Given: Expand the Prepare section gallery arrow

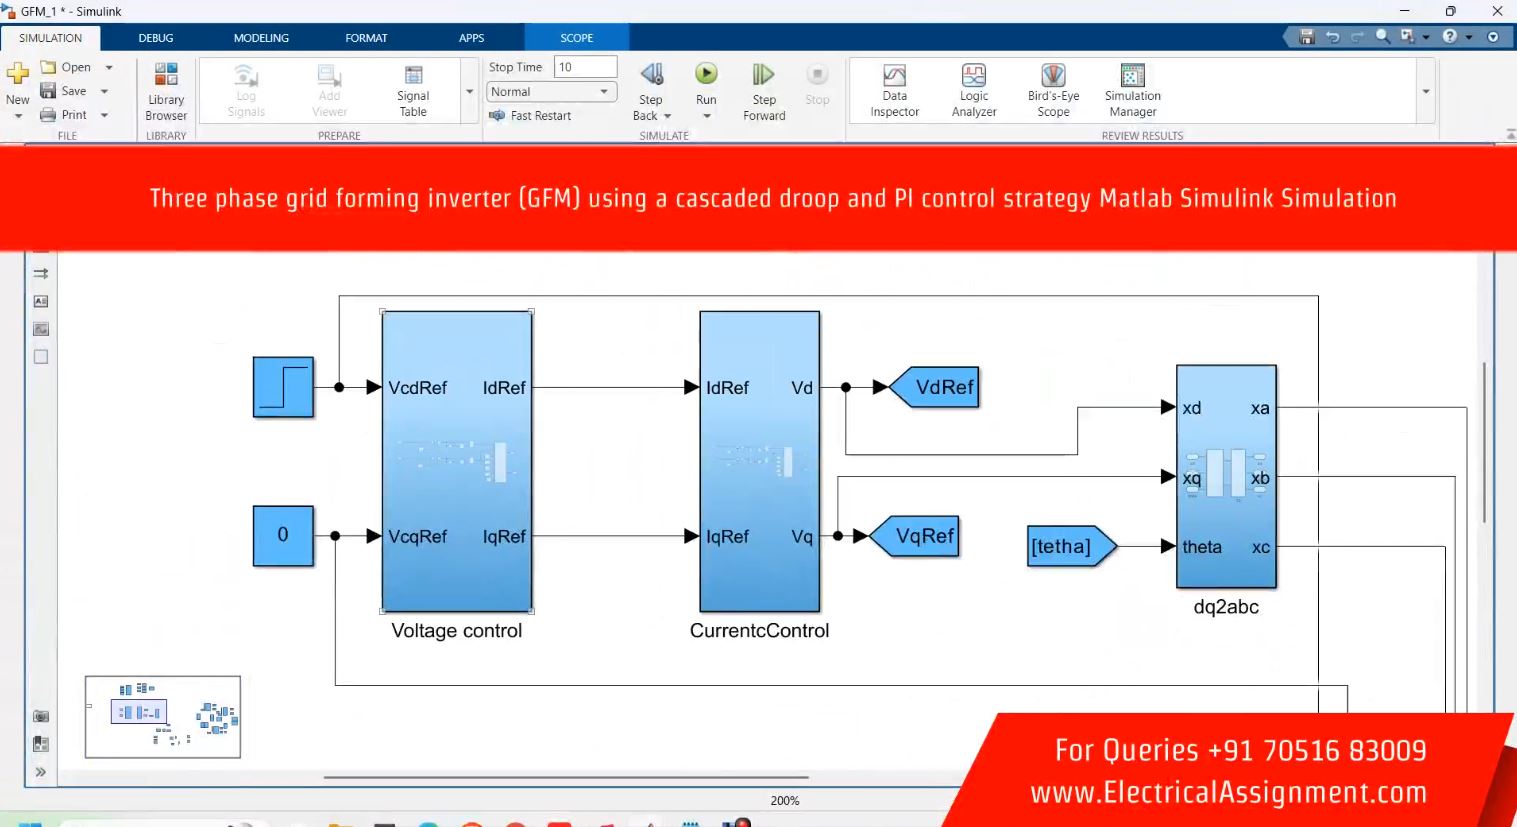Looking at the screenshot, I should point(469,91).
